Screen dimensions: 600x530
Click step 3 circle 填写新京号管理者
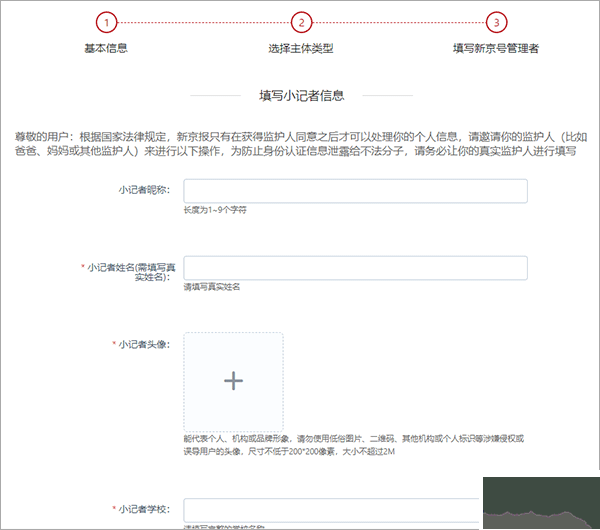[x=496, y=23]
